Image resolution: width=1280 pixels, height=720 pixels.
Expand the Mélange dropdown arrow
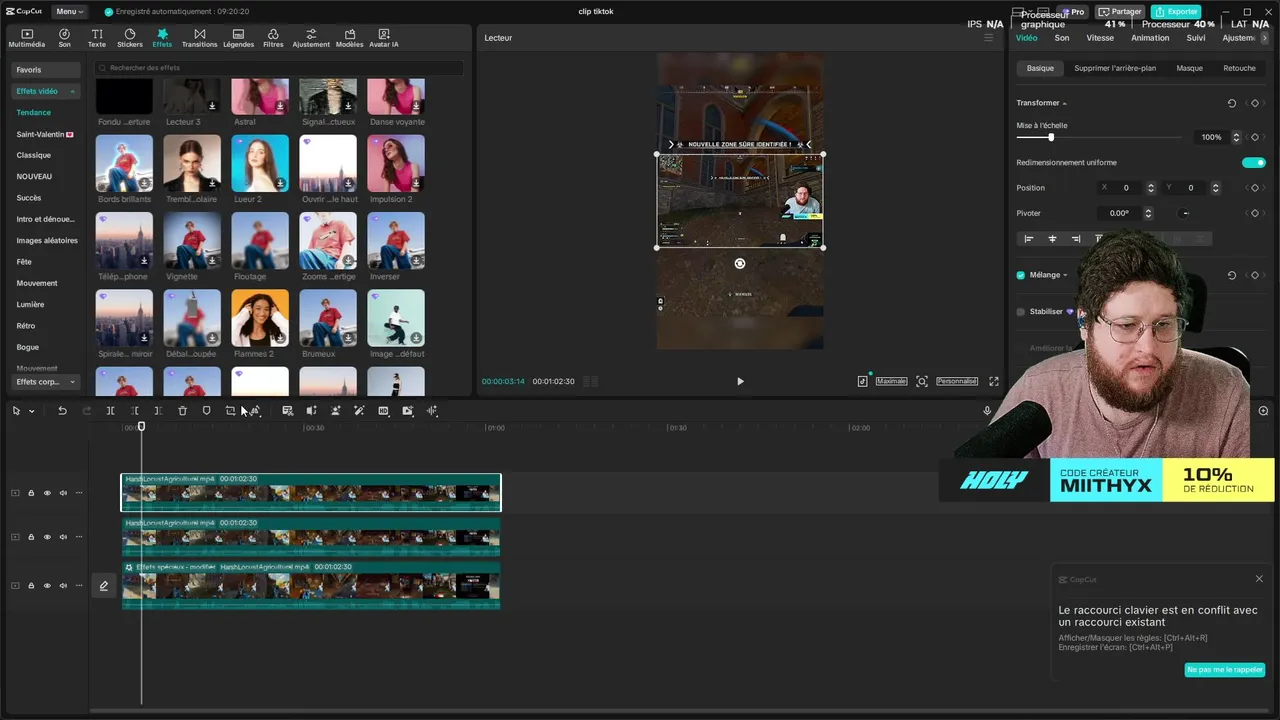(1065, 275)
